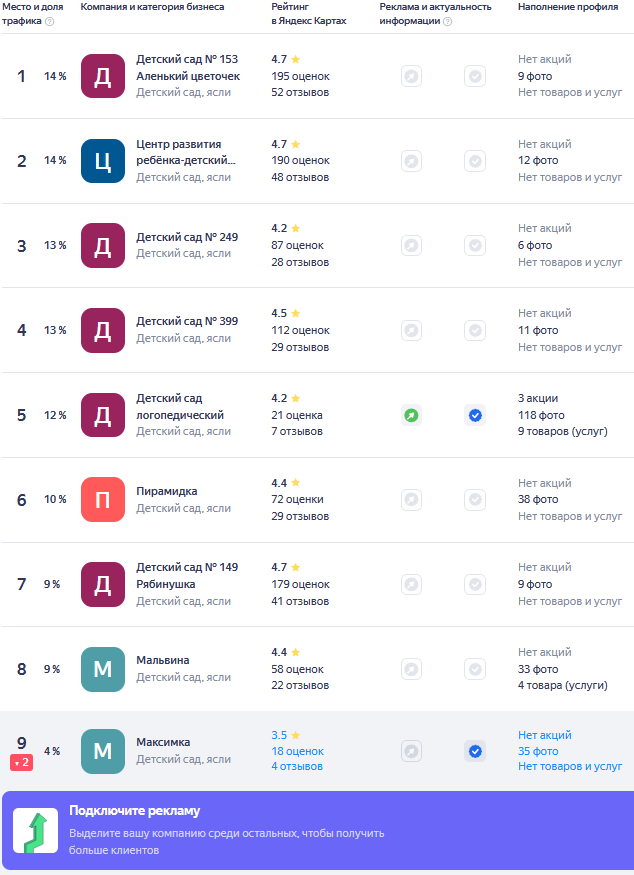
Task: Click teal 'М' avatar of Мальвина
Action: pyautogui.click(x=103, y=669)
